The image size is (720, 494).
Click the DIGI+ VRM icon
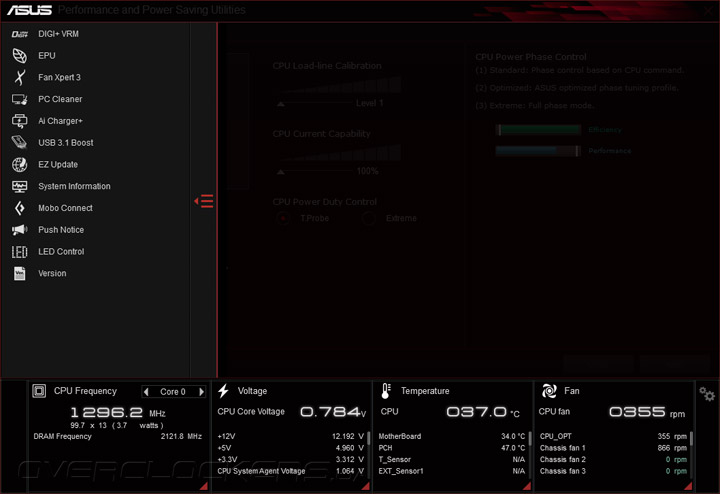[x=19, y=34]
